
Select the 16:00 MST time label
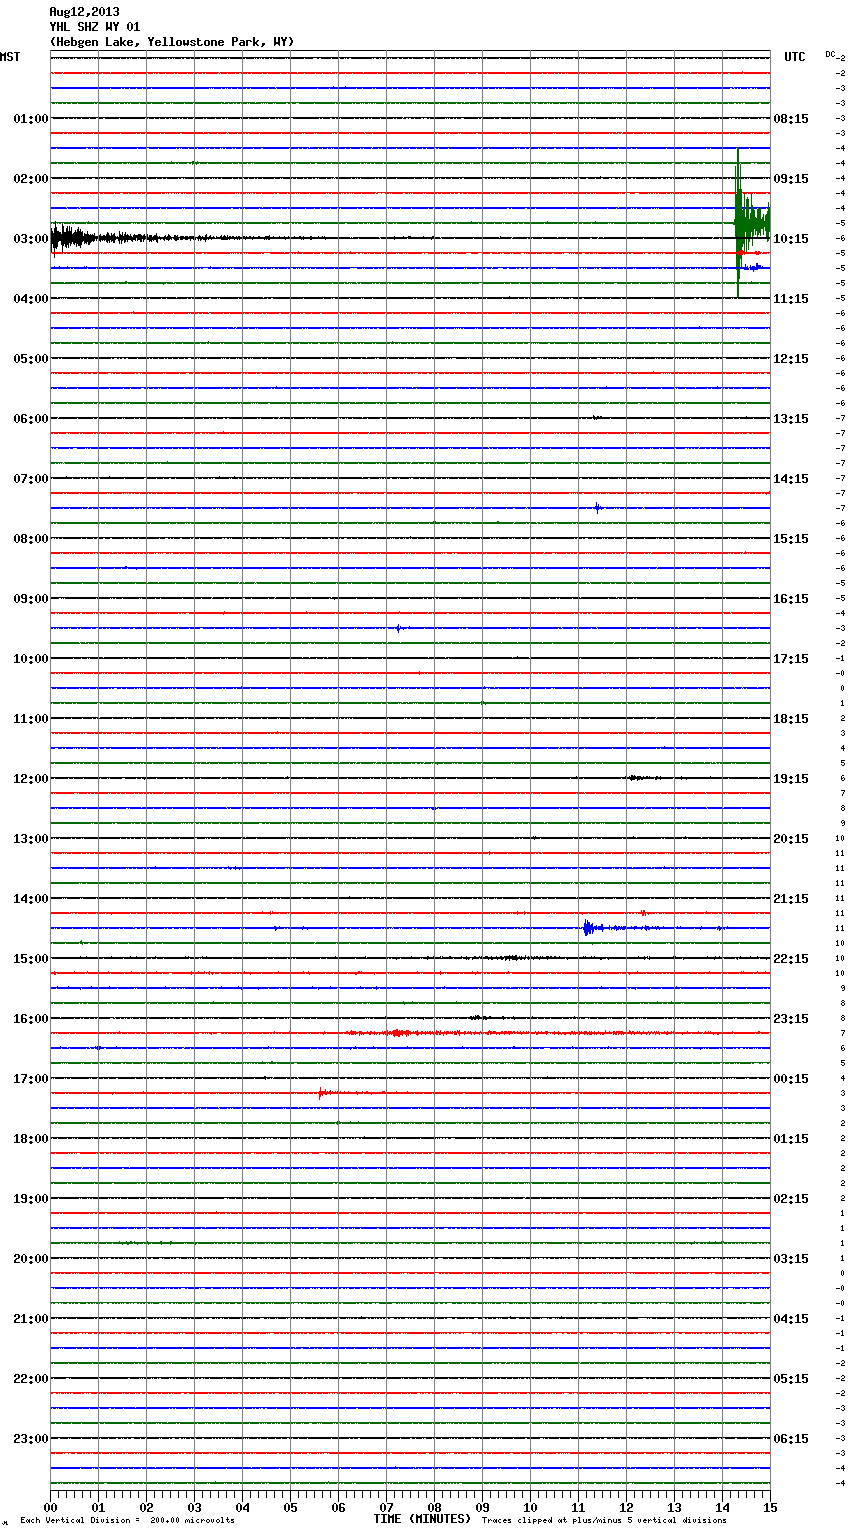point(31,1019)
